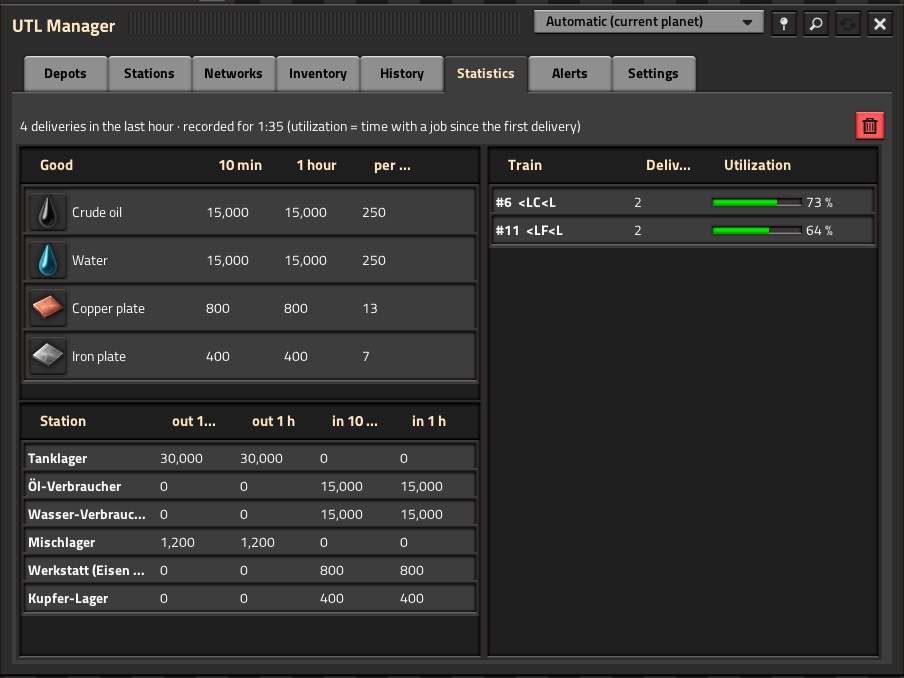This screenshot has width=904, height=678.
Task: Click the Mischlager station name
Action: click(x=62, y=543)
